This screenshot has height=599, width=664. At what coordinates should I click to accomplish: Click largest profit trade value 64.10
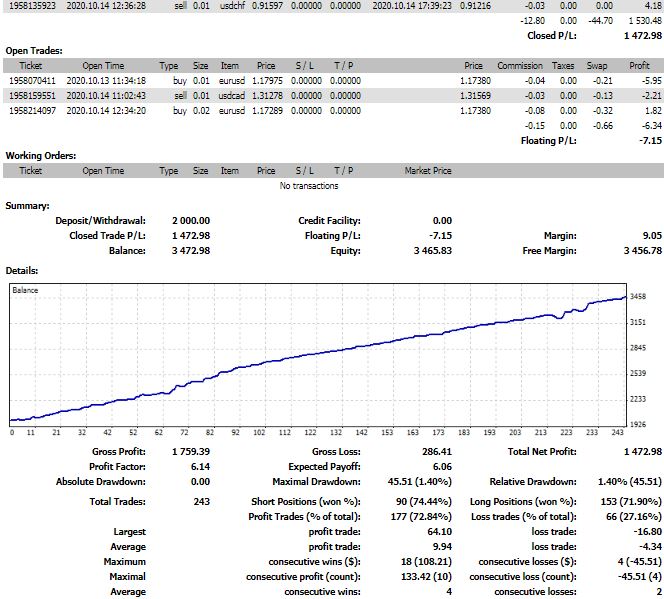click(440, 532)
